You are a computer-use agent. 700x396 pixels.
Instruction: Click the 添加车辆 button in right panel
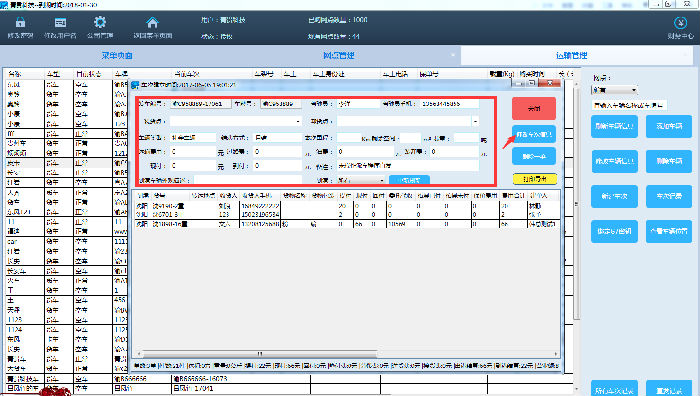(669, 126)
